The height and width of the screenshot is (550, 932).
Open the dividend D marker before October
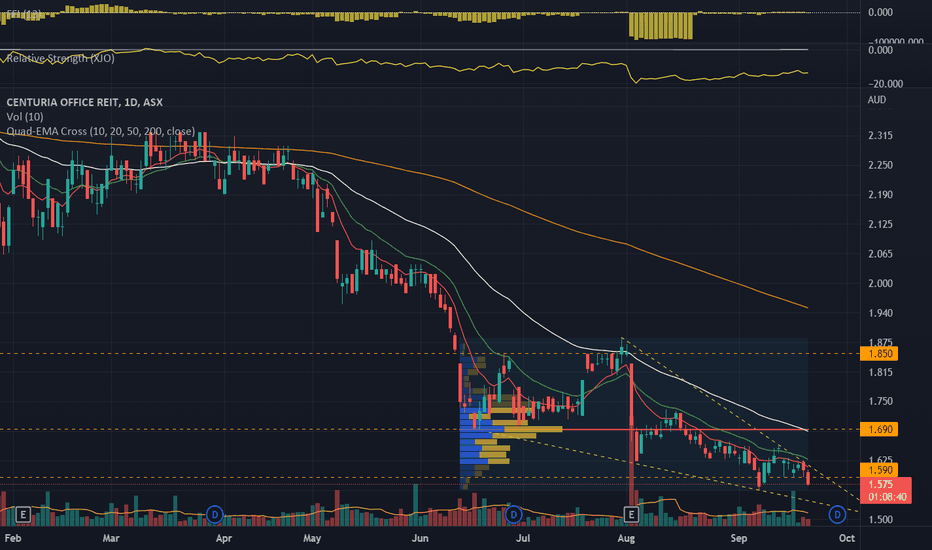837,514
